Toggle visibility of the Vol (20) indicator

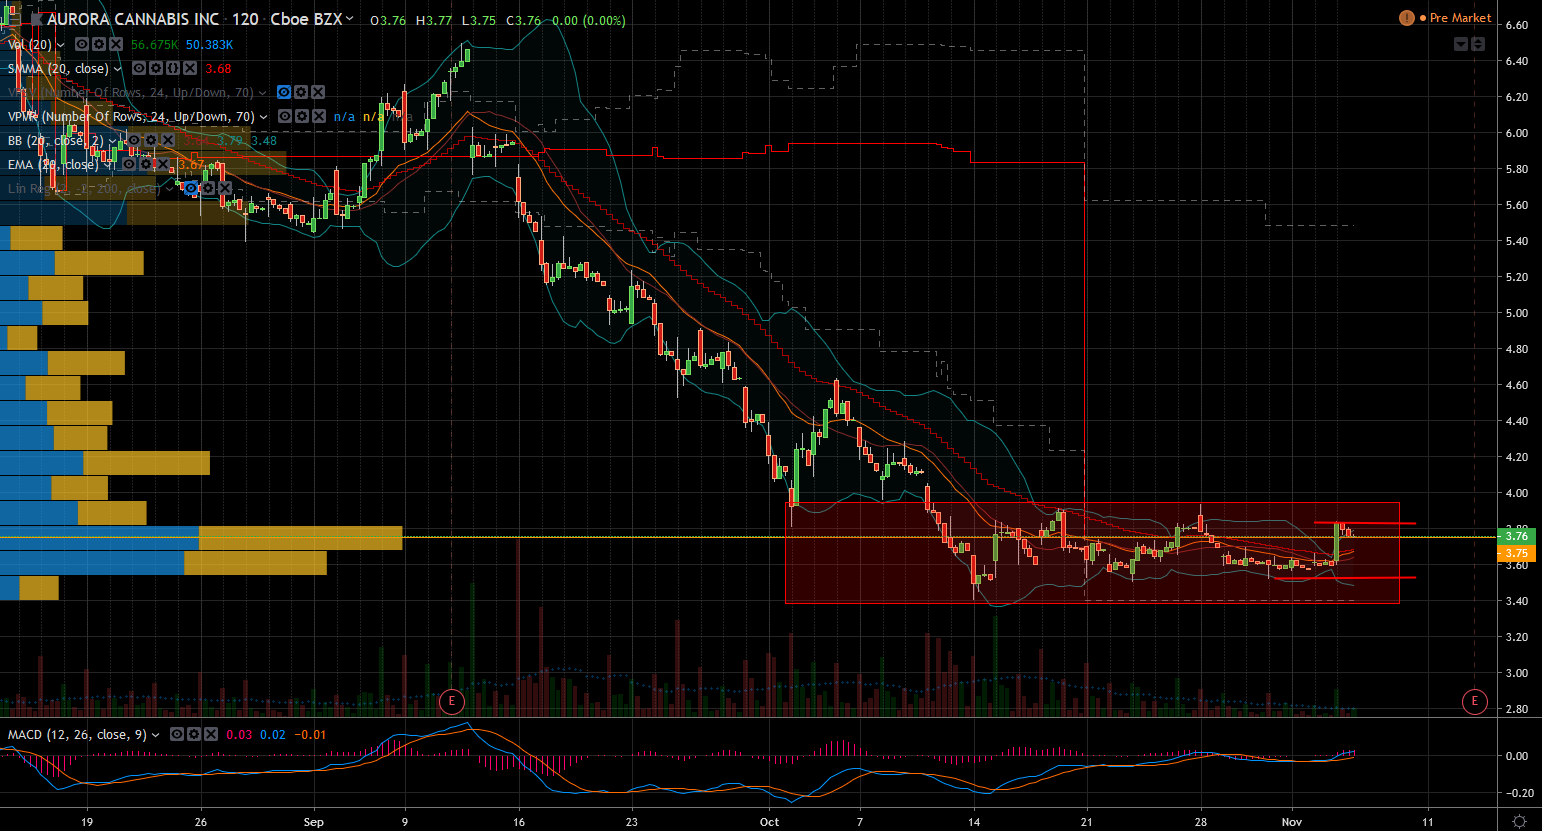(x=82, y=45)
